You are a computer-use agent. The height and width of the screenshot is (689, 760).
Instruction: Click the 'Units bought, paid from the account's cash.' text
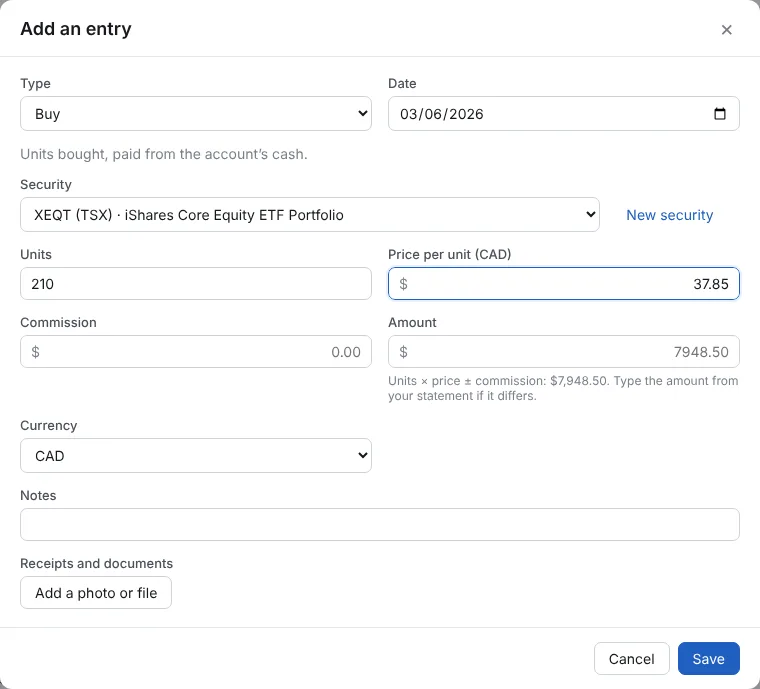(x=164, y=154)
